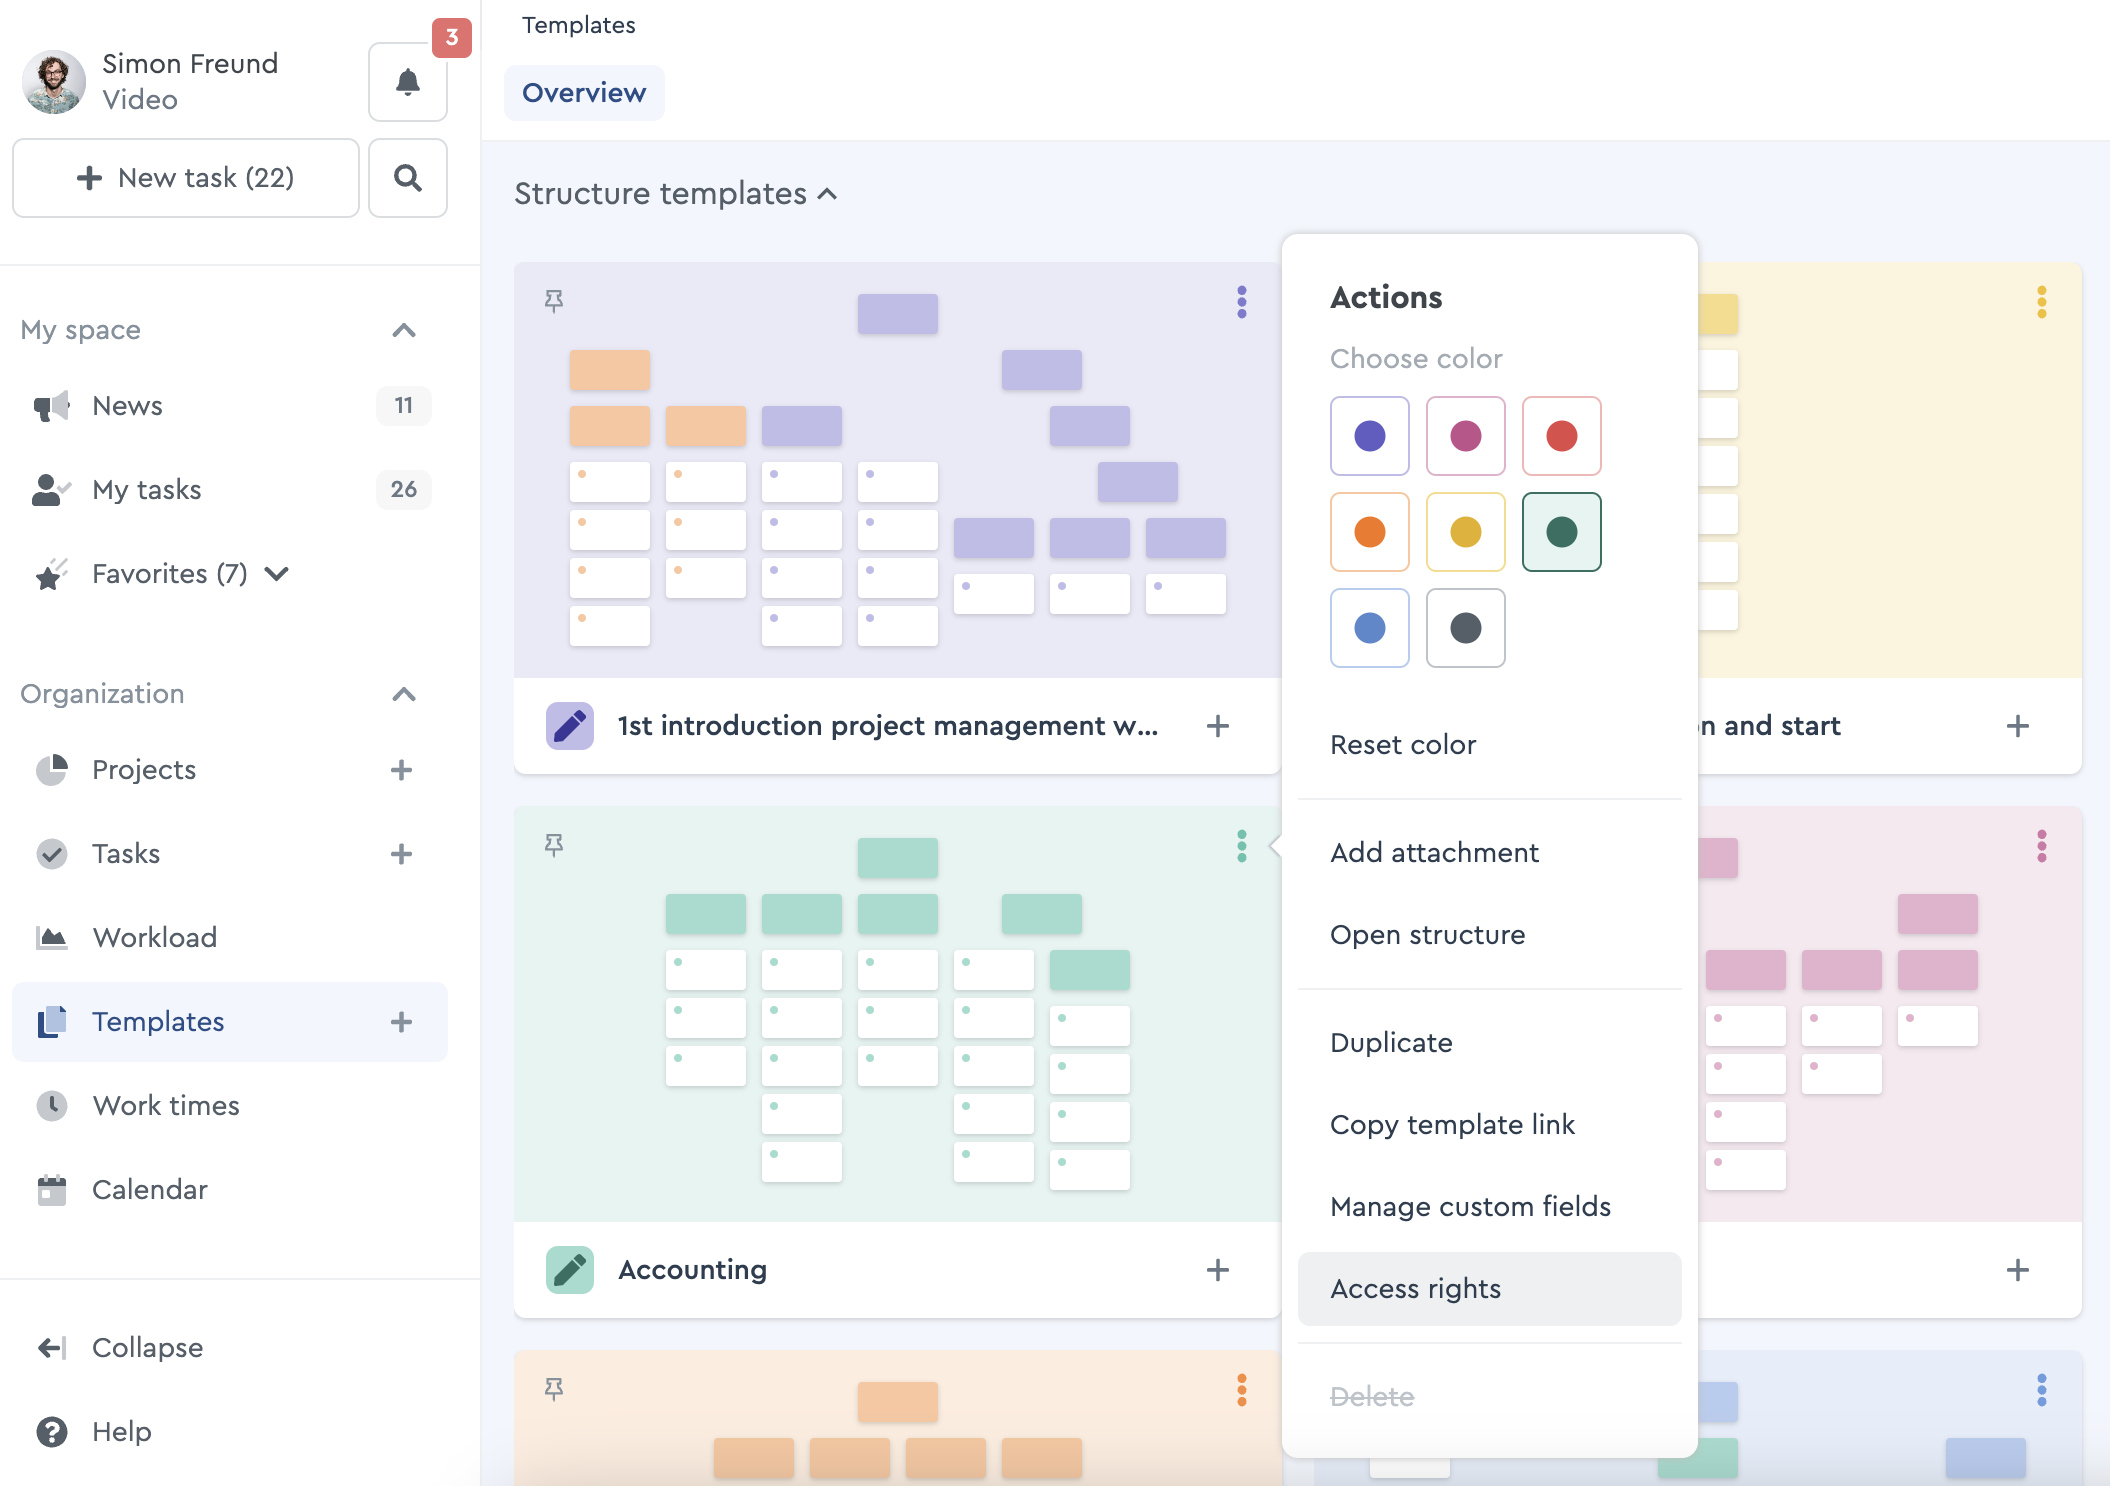The image size is (2110, 1486).
Task: Open the blue template three-dot menu
Action: click(2042, 1390)
